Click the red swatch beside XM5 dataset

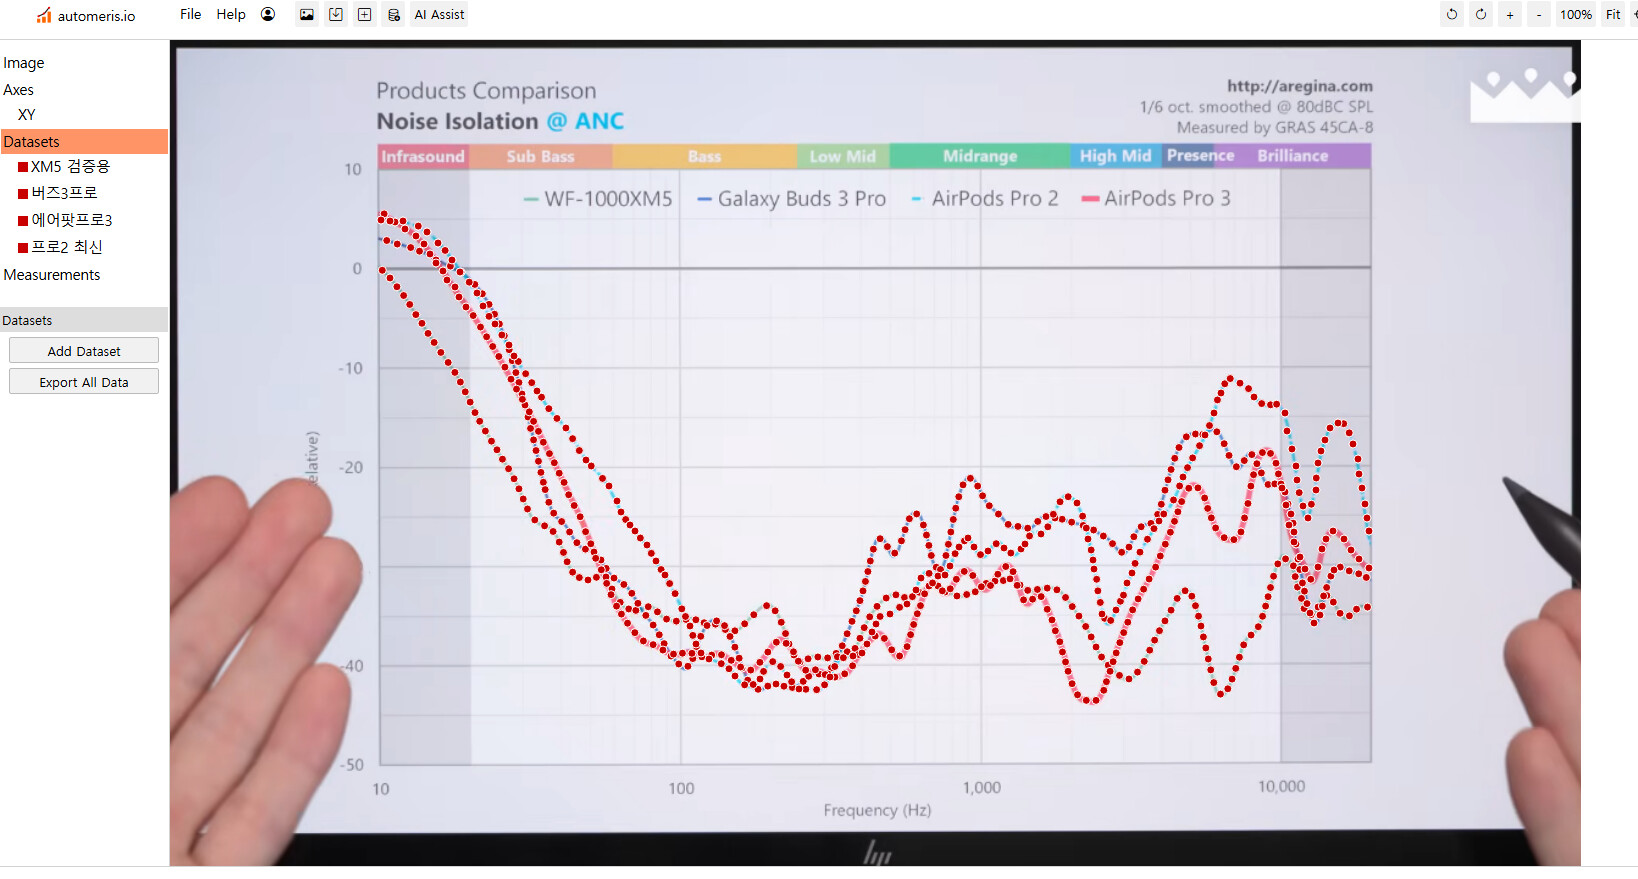coord(23,167)
